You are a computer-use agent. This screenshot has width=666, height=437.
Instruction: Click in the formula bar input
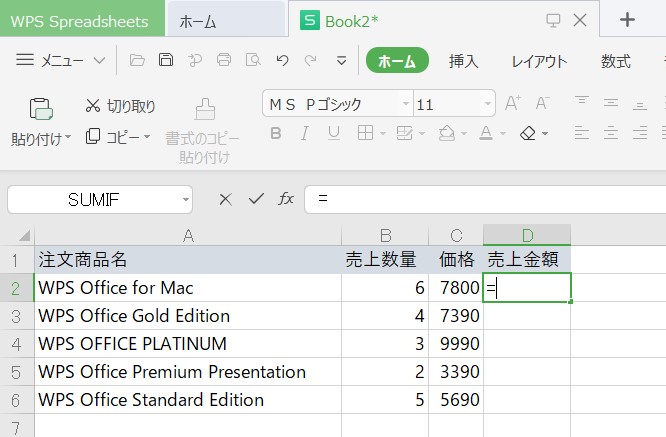[x=485, y=199]
